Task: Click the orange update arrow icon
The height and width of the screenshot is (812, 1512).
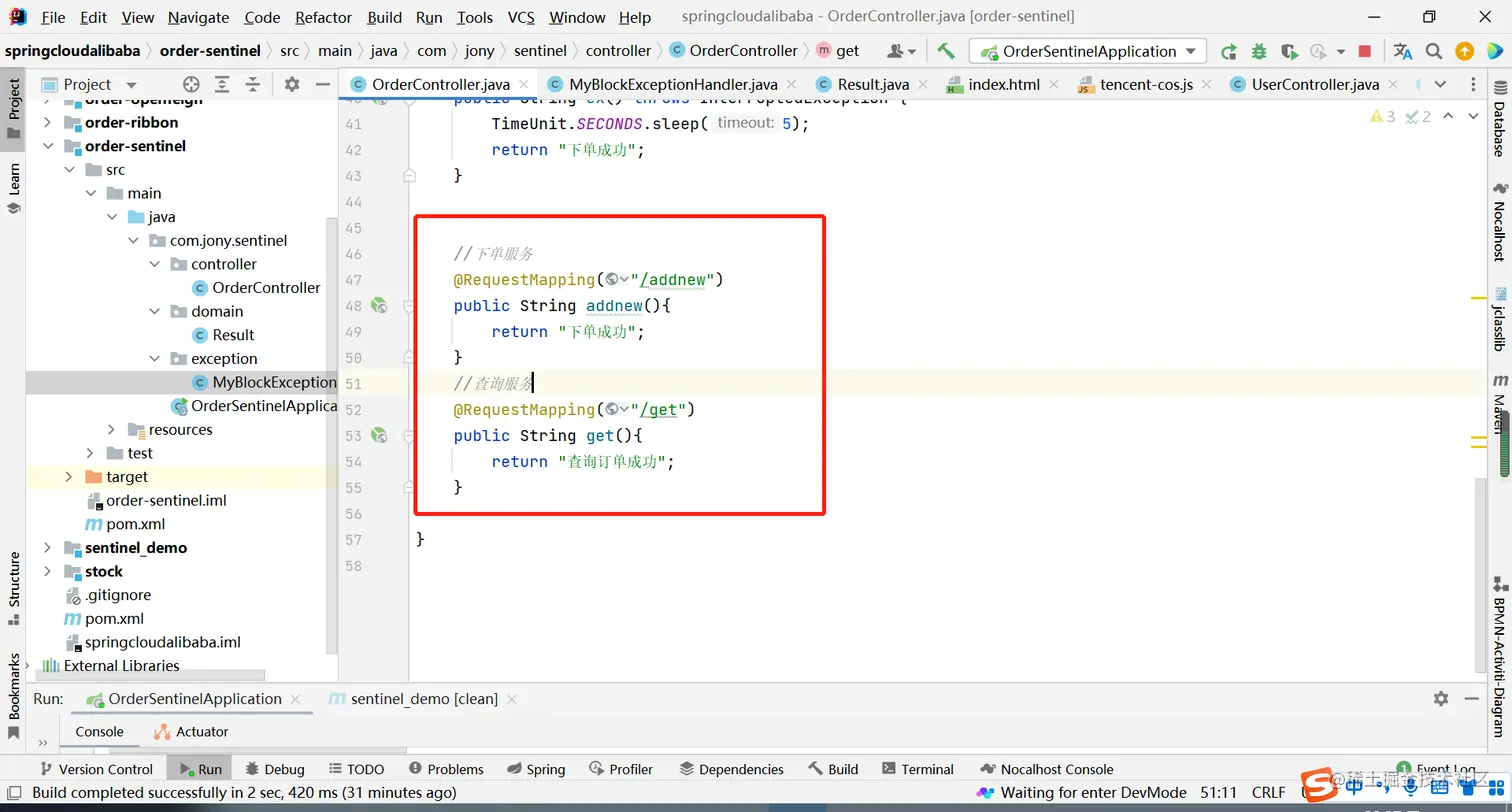Action: (x=1464, y=51)
